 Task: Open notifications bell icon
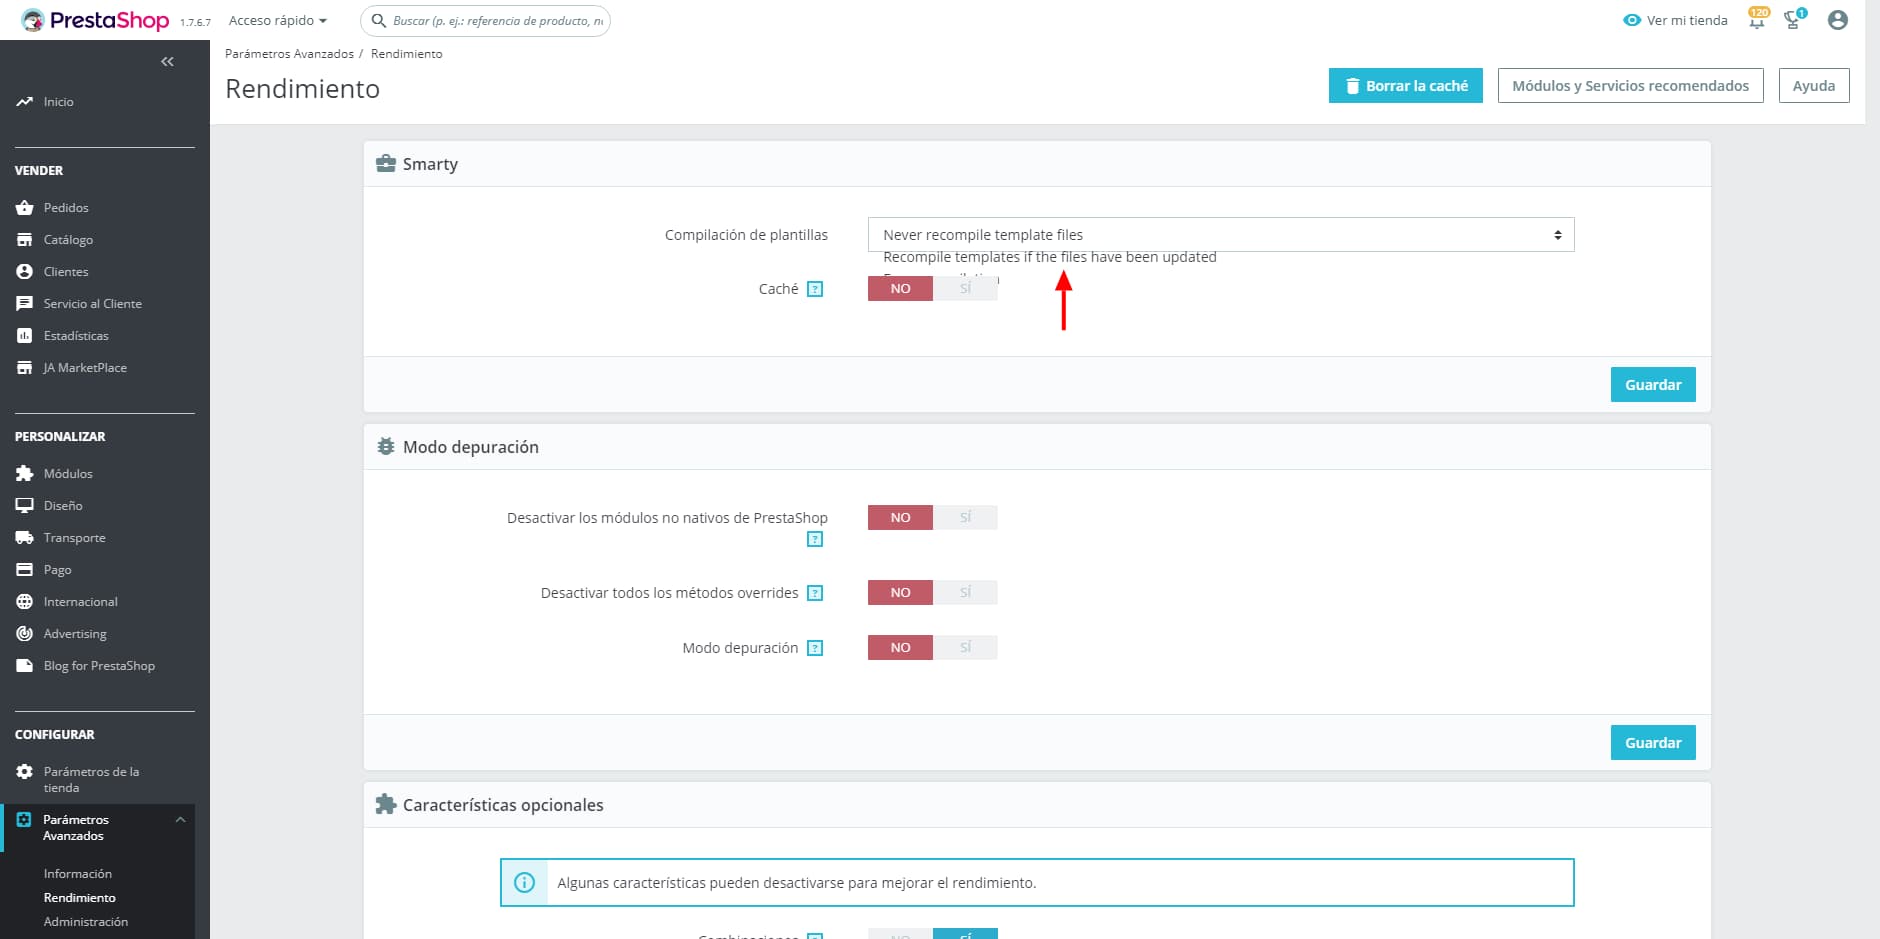[x=1756, y=20]
